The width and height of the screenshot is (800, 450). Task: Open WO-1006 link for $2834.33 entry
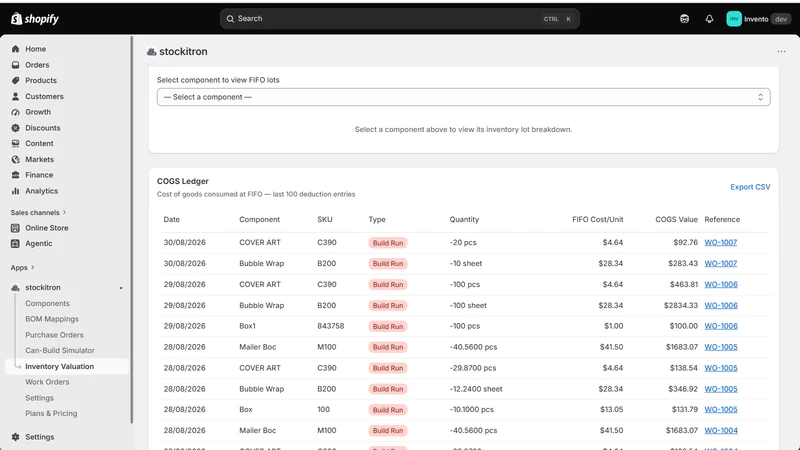point(721,305)
